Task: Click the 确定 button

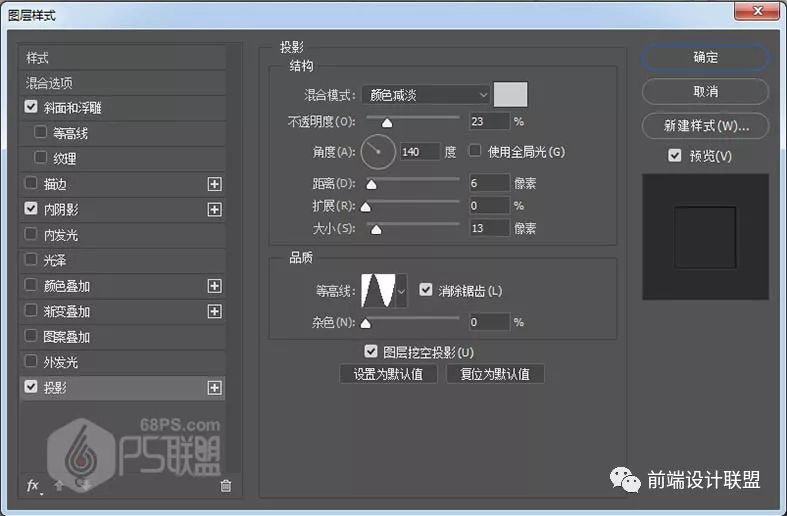Action: pyautogui.click(x=705, y=57)
